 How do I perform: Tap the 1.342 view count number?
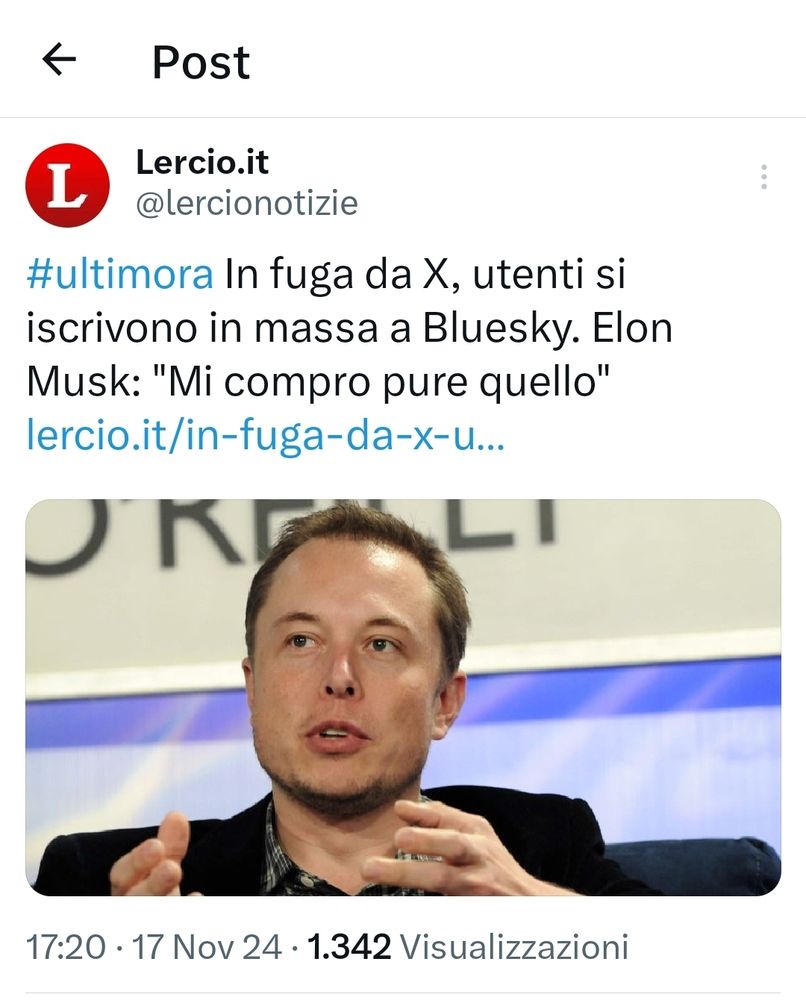(x=349, y=946)
